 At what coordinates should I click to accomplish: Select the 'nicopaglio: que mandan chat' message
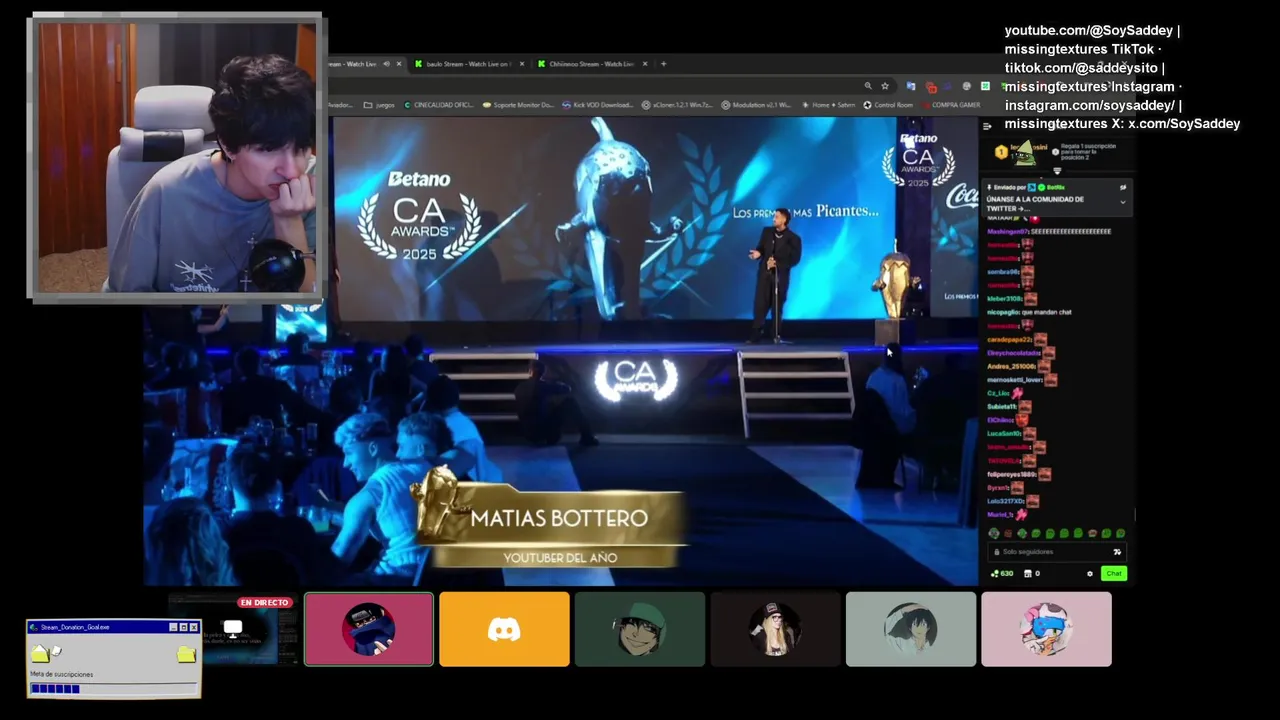1029,312
